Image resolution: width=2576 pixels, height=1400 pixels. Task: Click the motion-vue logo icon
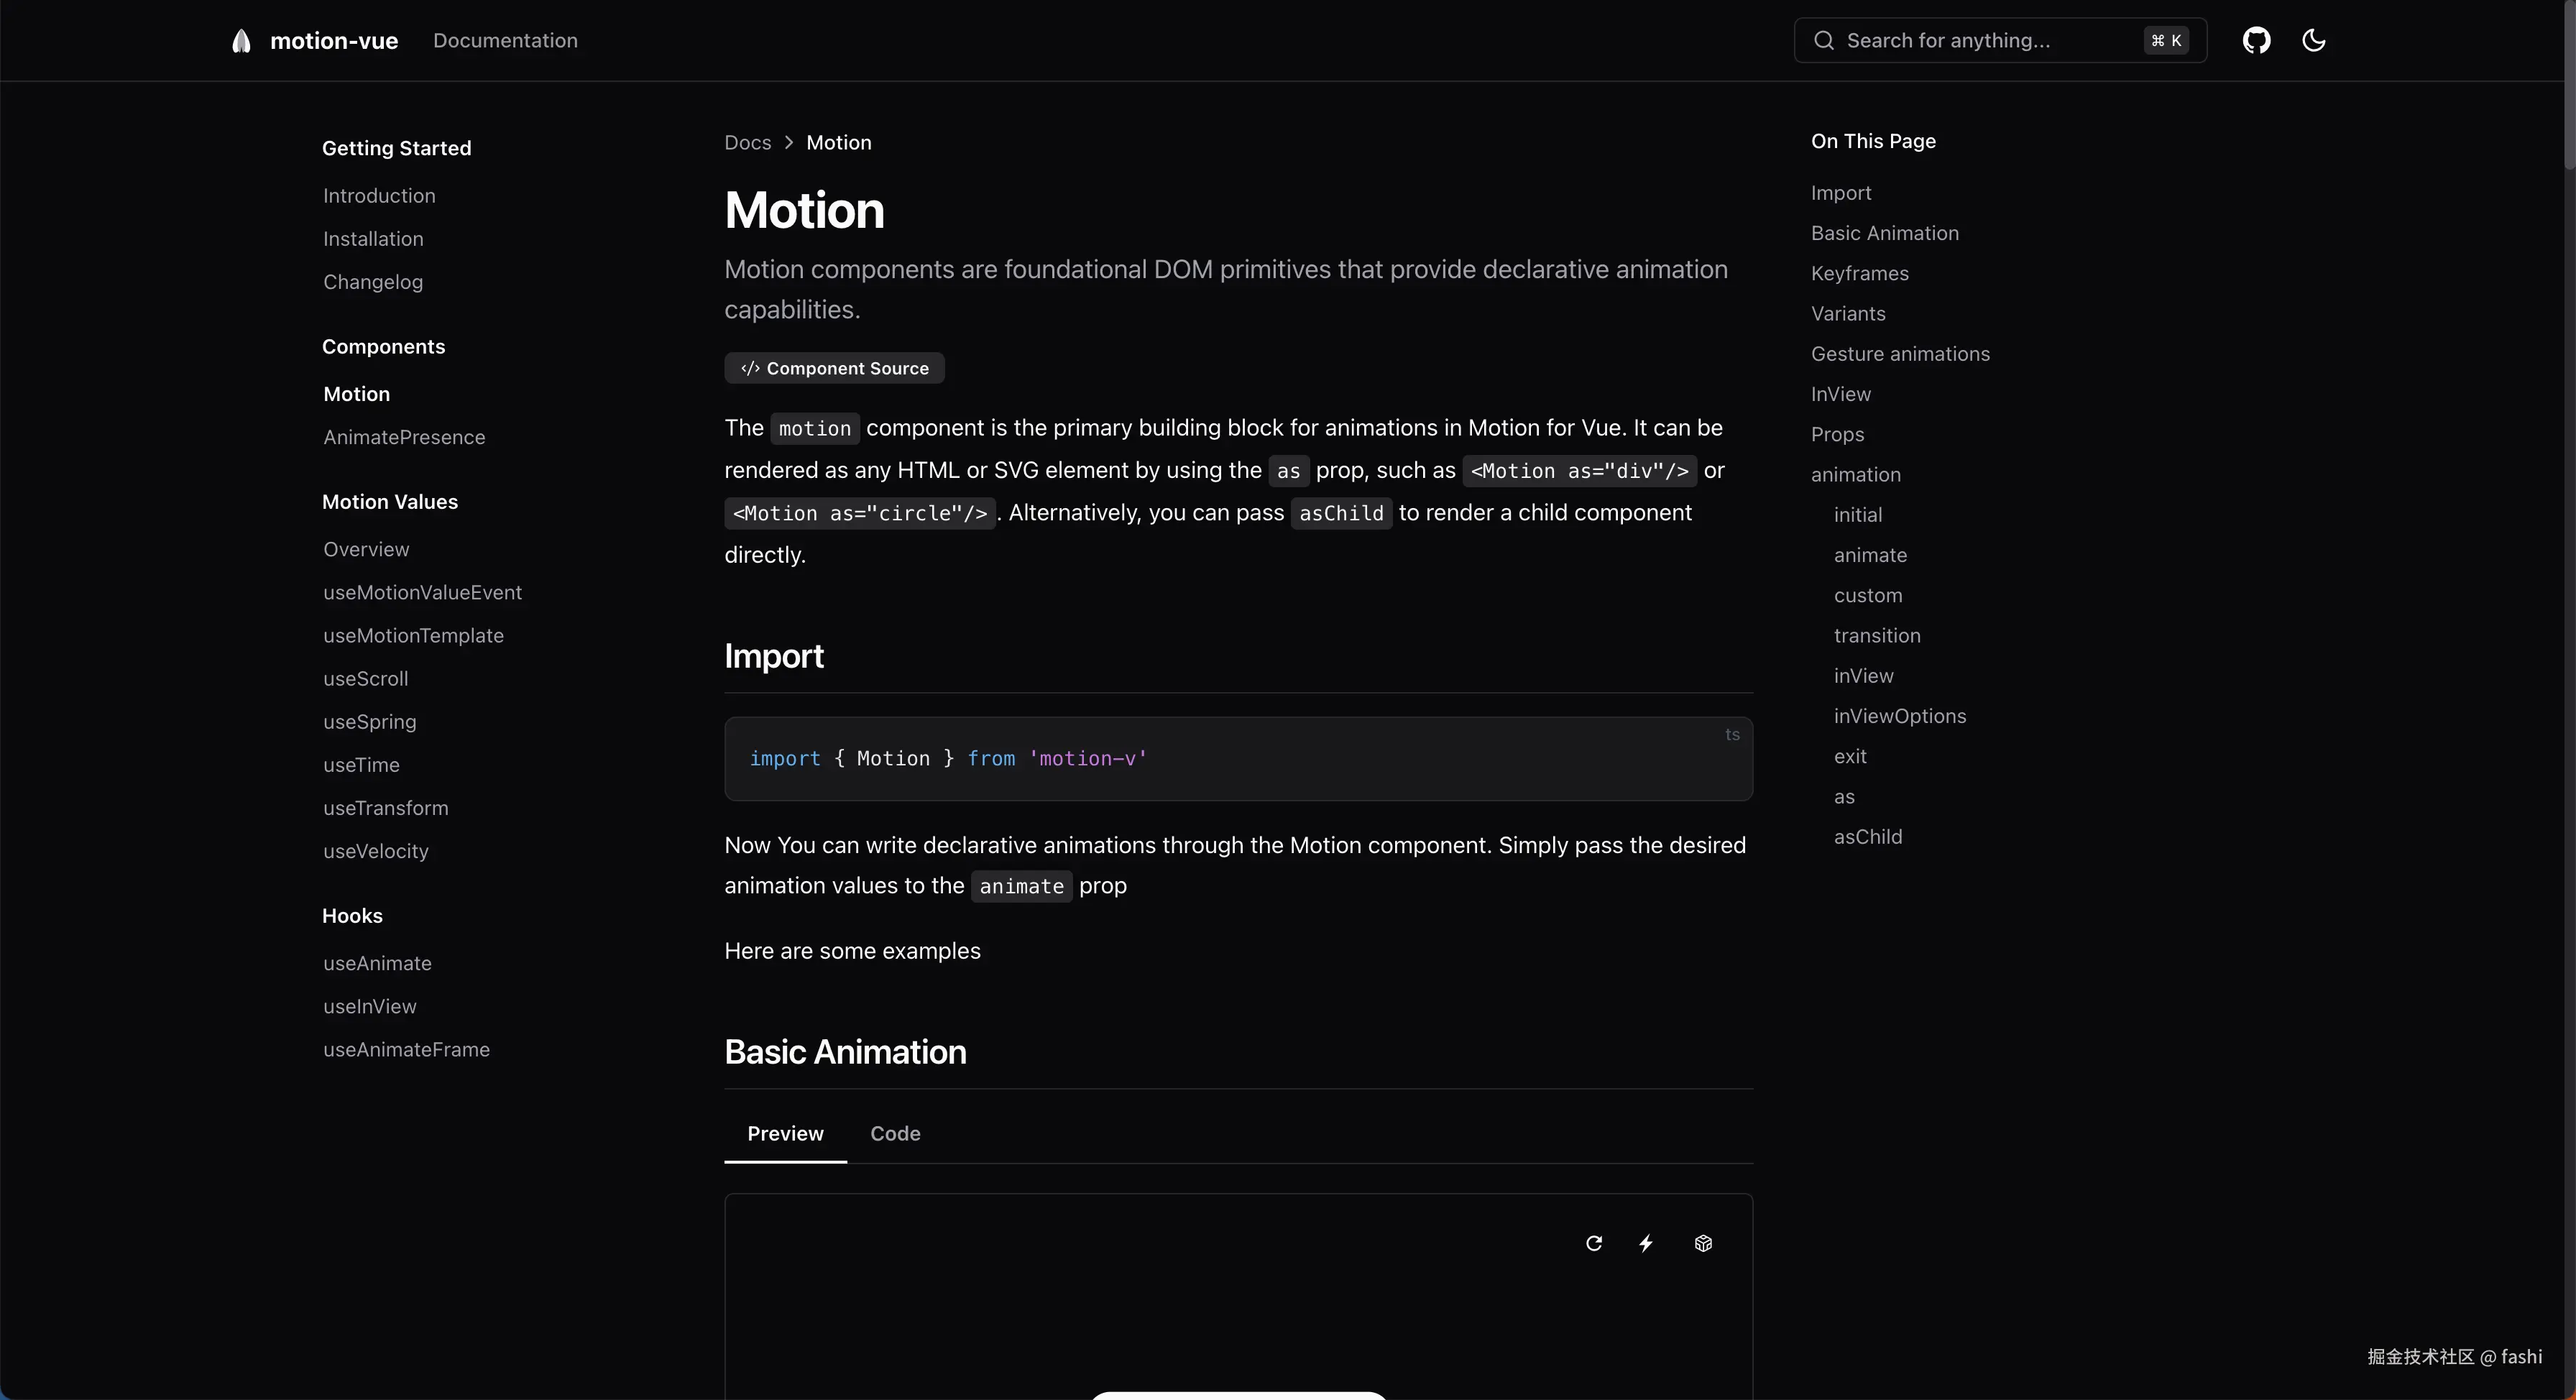point(241,41)
